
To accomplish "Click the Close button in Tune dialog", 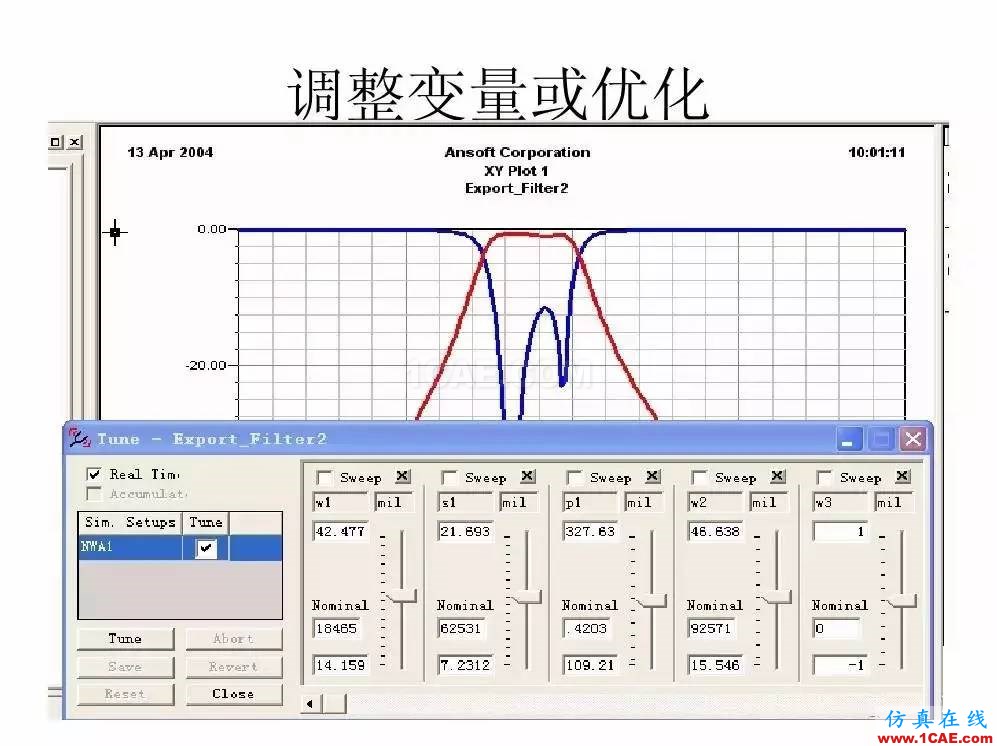I will click(x=233, y=694).
